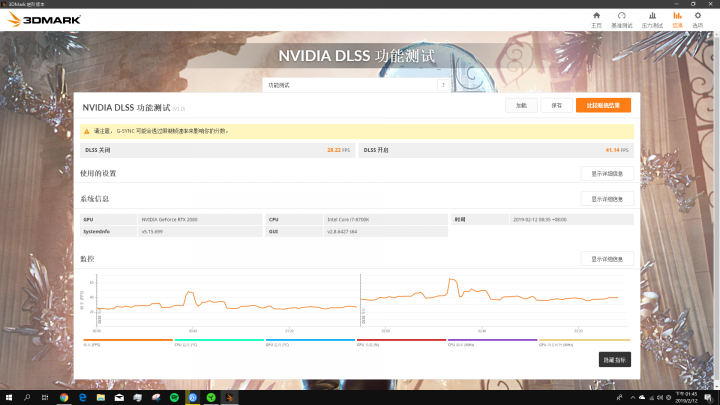Open Windows taskbar search
Viewport: 720px width, 405px height.
[x=27, y=397]
